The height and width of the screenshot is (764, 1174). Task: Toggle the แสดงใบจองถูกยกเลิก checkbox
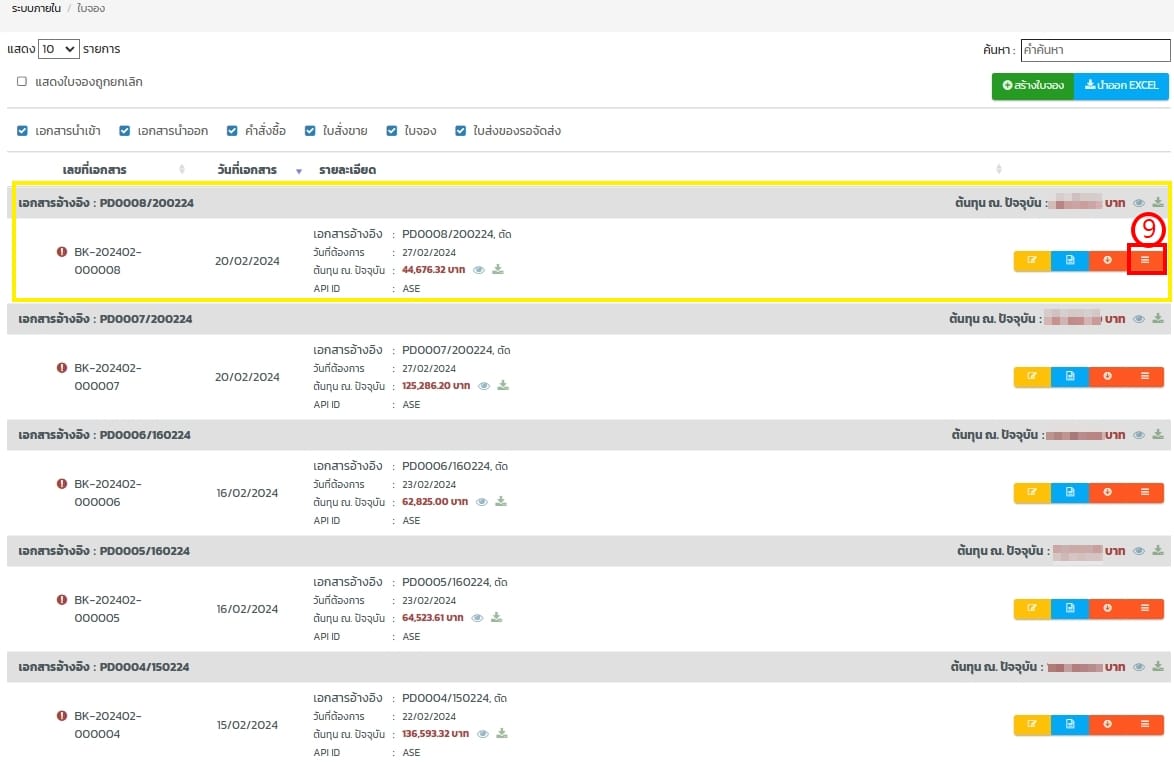coord(22,82)
